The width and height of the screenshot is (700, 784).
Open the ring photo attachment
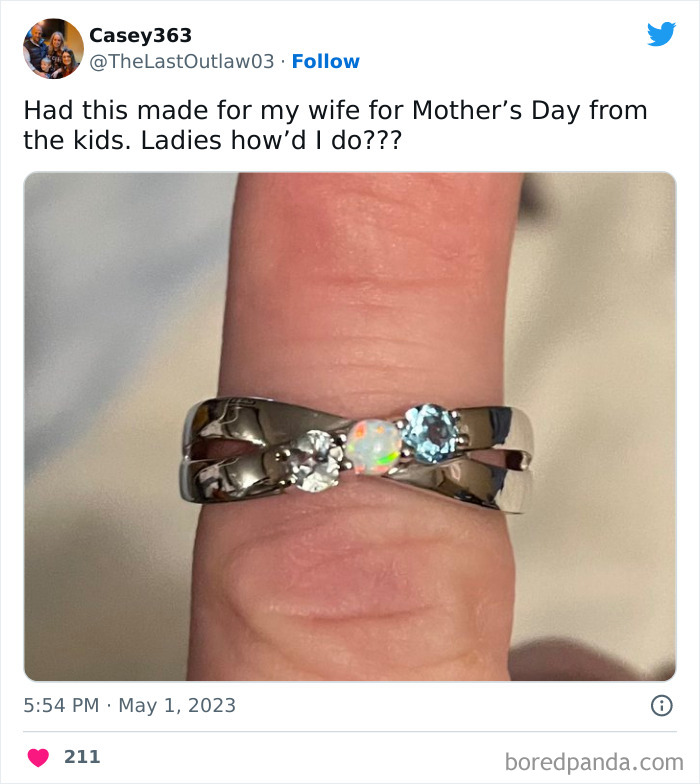point(350,300)
